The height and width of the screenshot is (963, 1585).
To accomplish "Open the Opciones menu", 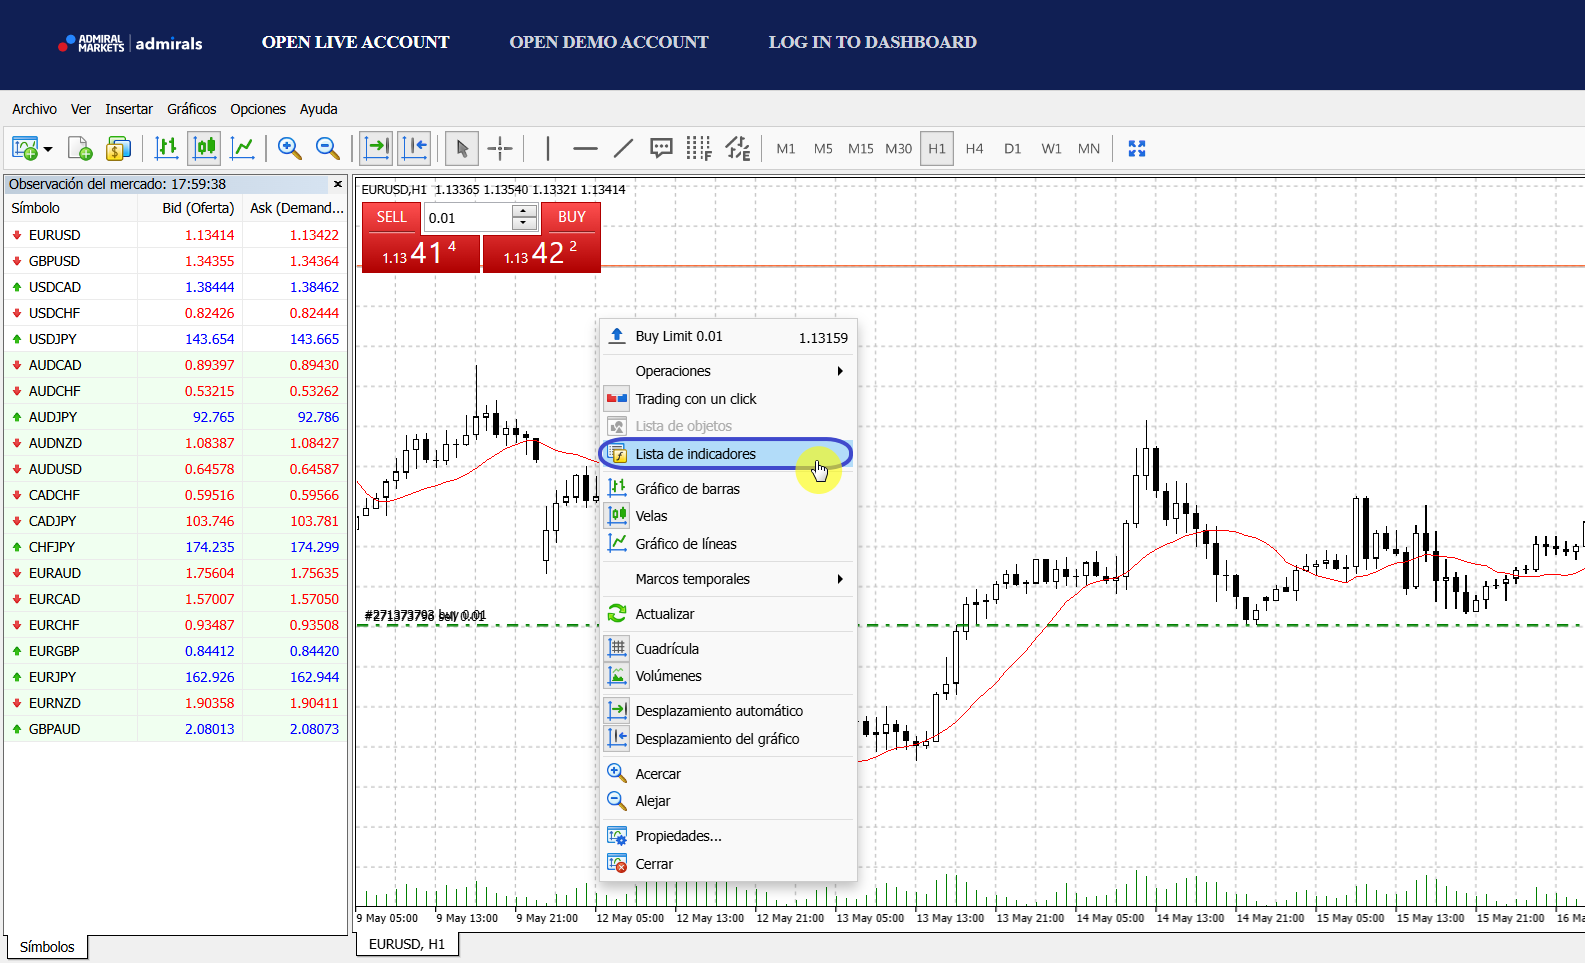I will click(258, 109).
